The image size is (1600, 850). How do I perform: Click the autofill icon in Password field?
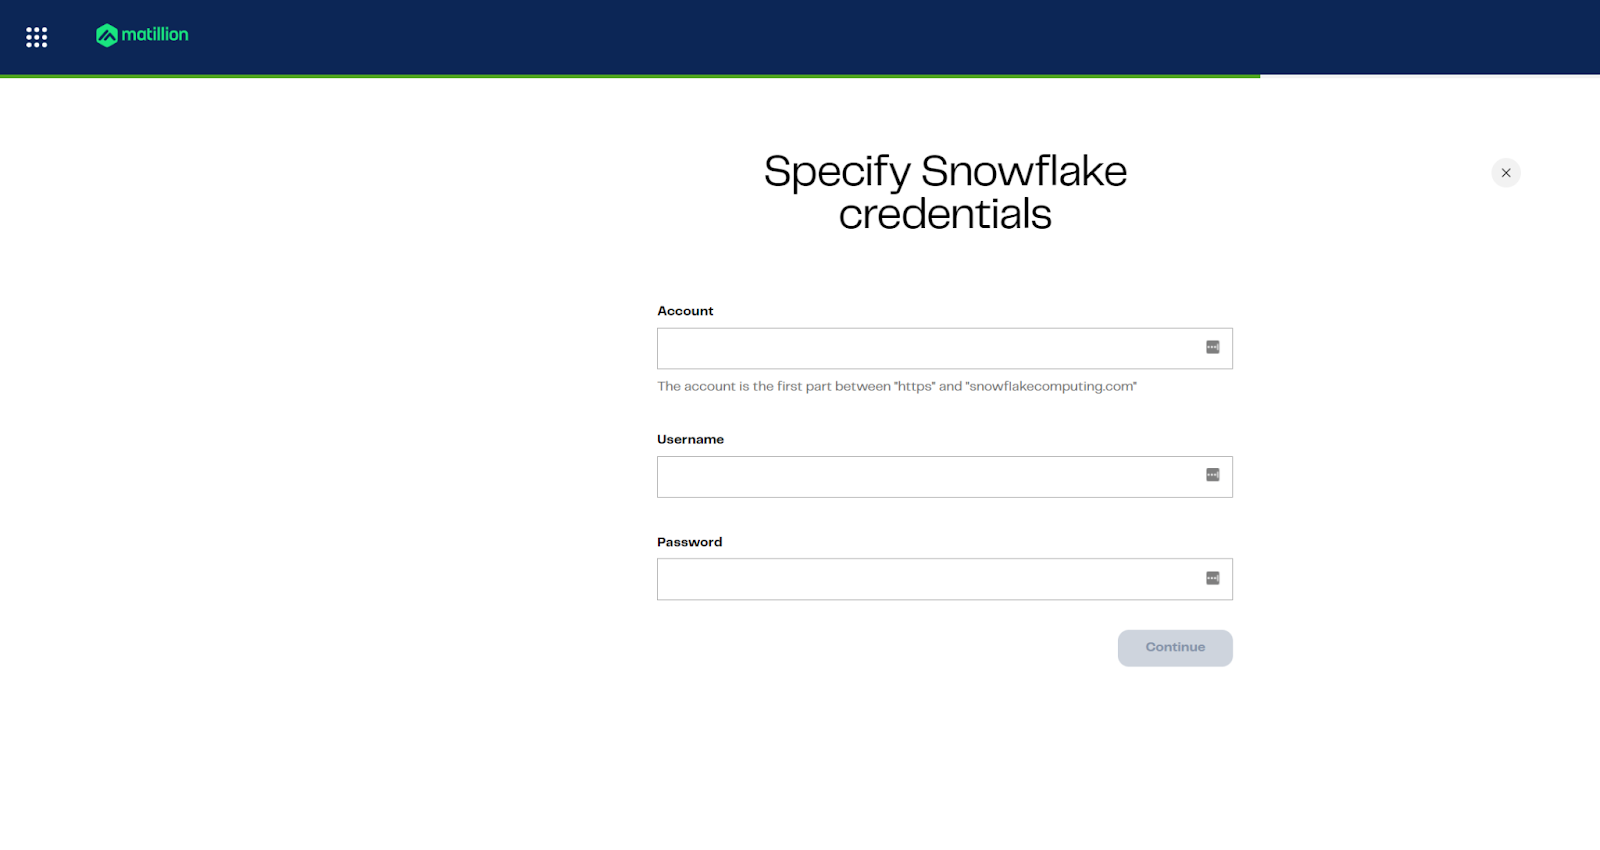coord(1212,578)
